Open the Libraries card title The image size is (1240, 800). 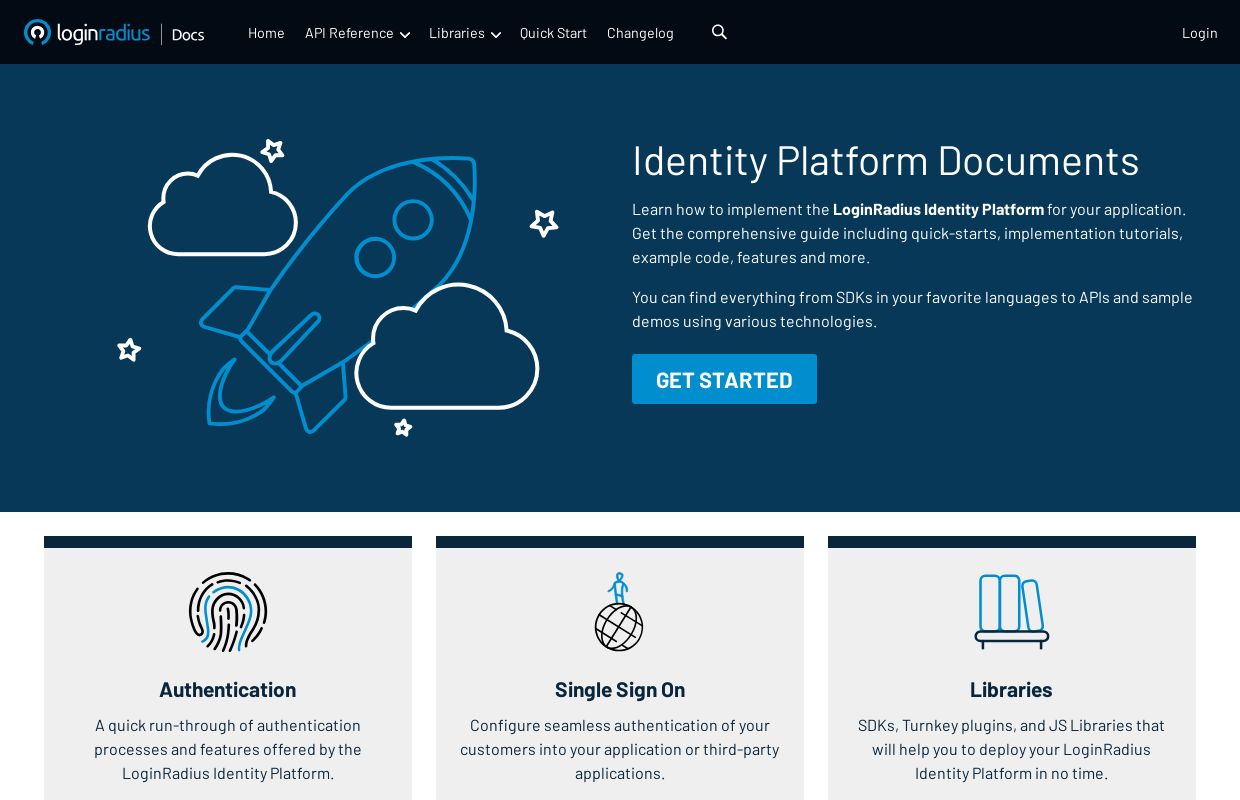click(1011, 689)
